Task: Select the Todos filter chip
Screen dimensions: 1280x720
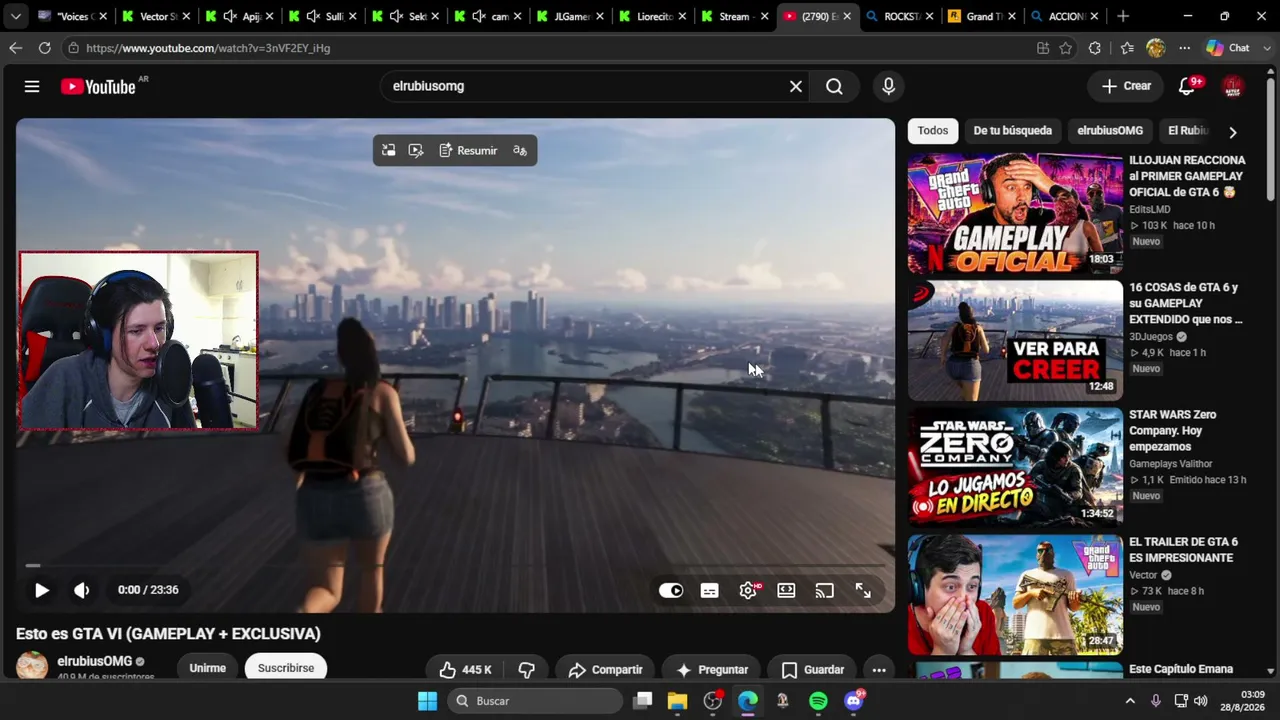Action: pyautogui.click(x=933, y=131)
